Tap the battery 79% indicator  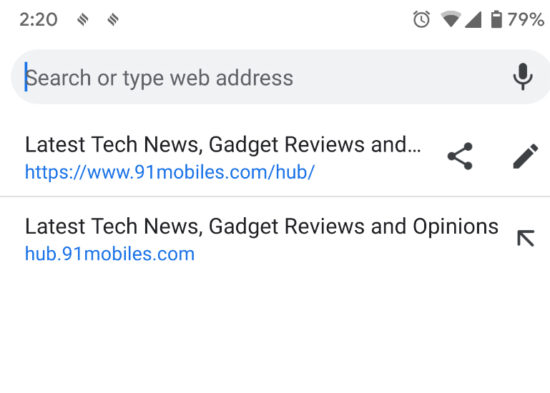coord(496,19)
